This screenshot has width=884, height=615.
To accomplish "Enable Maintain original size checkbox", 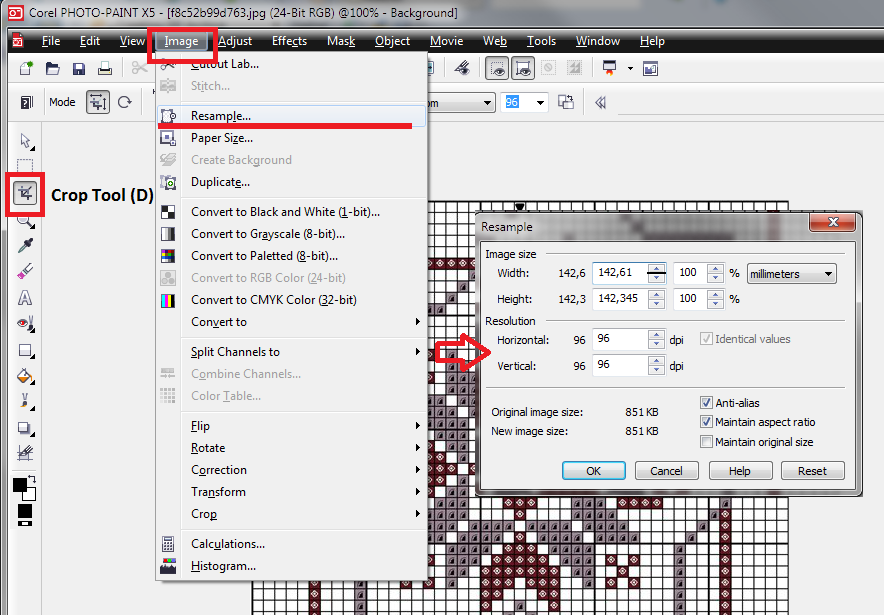I will (707, 441).
